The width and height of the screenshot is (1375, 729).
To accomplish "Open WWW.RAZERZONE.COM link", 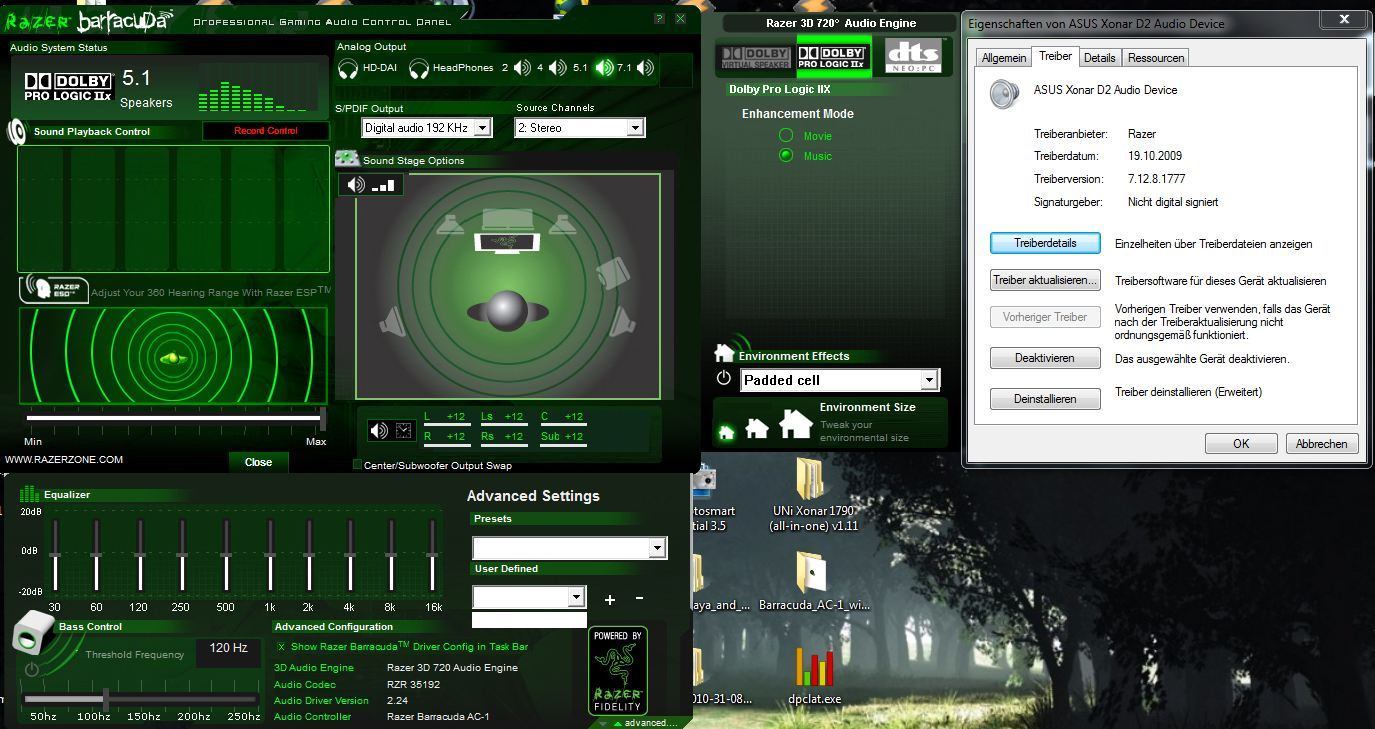I will click(64, 460).
